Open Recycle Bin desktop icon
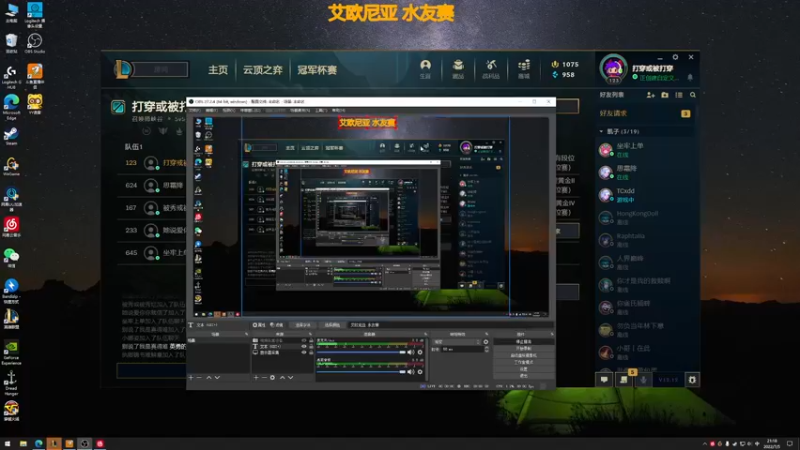Viewport: 800px width, 450px height. click(11, 43)
